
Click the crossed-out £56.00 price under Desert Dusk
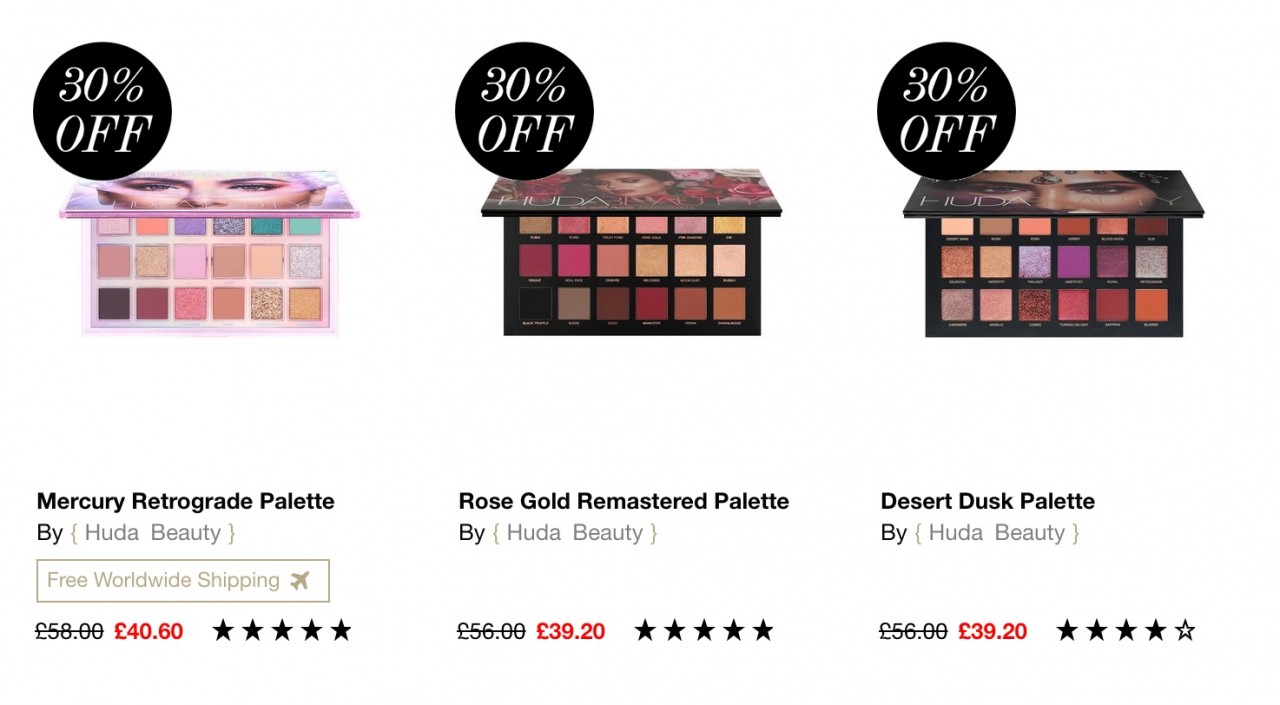click(911, 631)
